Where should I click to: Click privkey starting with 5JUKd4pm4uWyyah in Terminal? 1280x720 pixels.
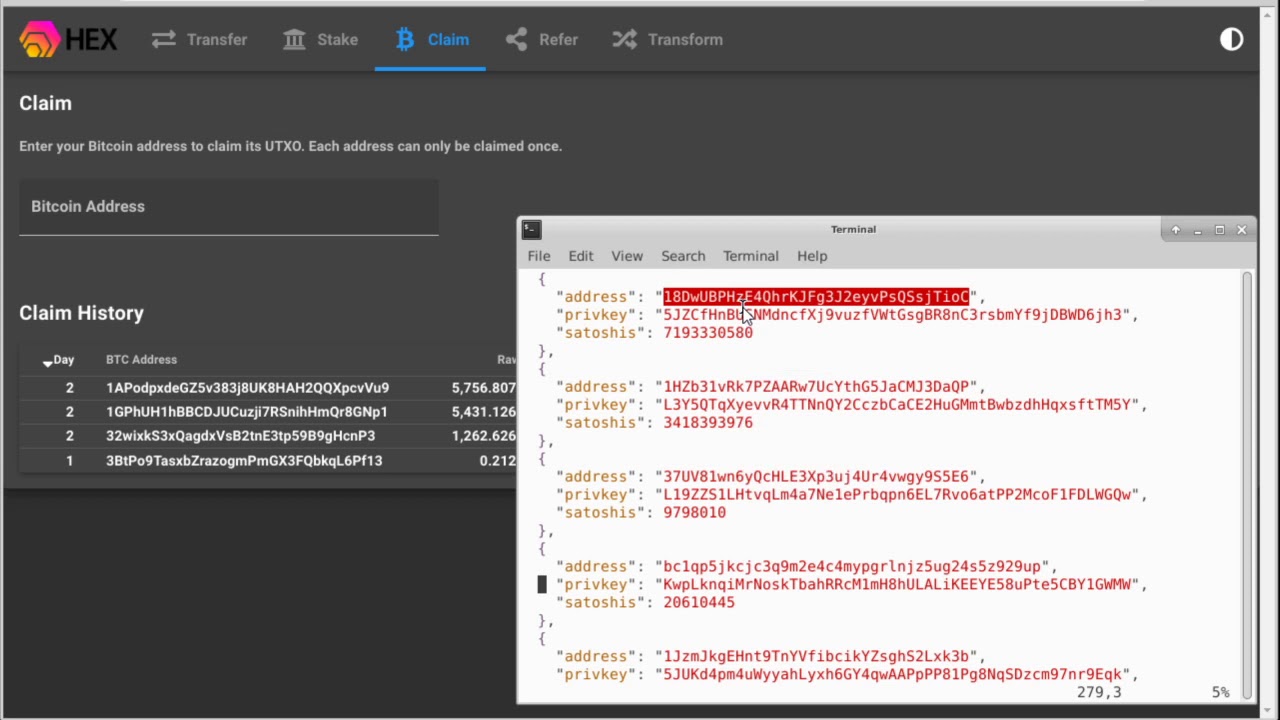point(893,675)
